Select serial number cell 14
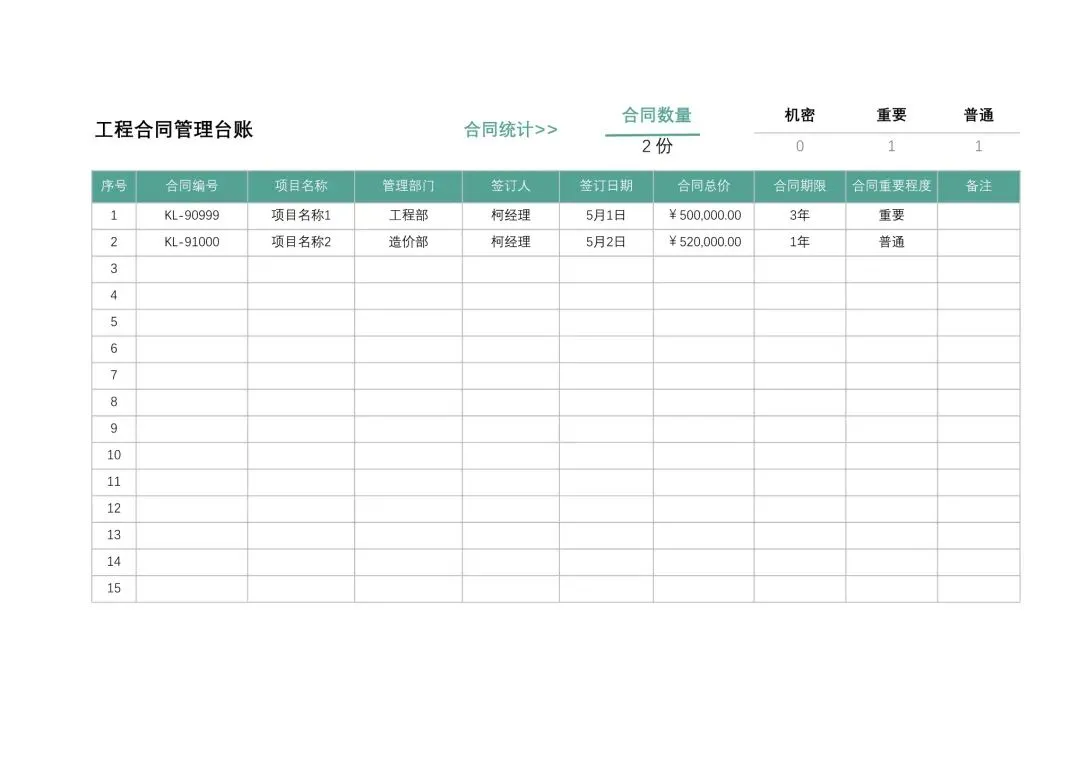 pos(114,562)
